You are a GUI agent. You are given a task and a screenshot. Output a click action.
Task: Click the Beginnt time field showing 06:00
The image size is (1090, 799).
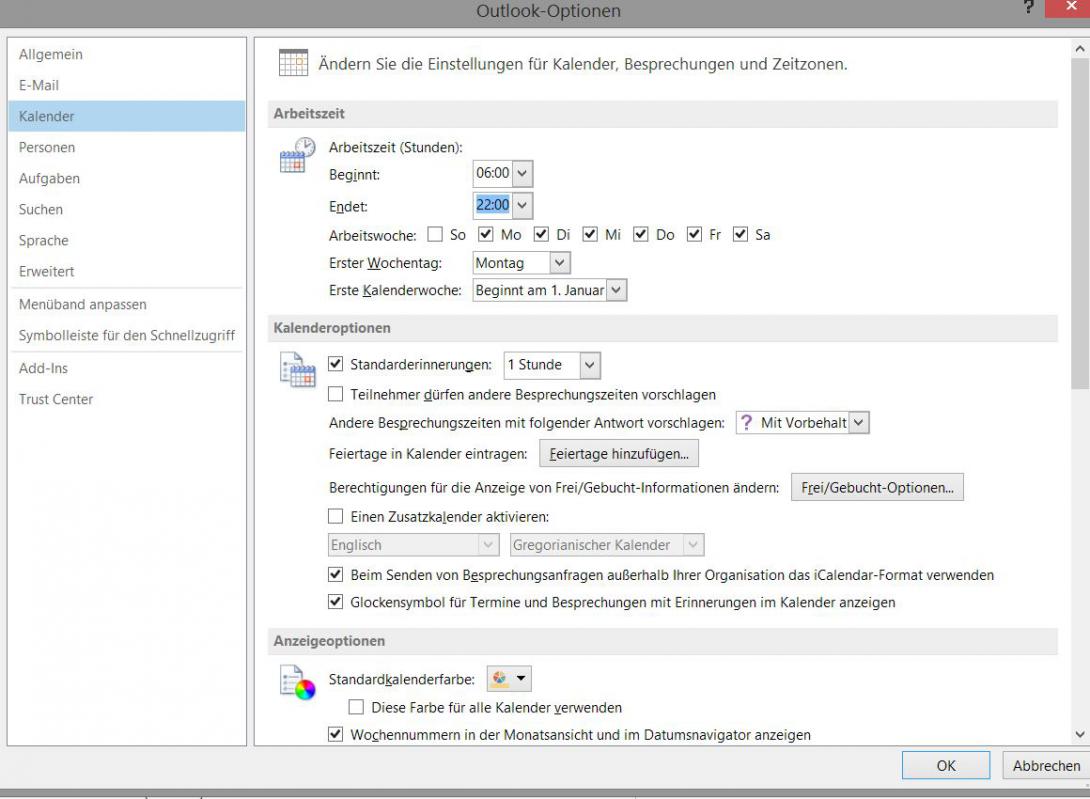[493, 173]
